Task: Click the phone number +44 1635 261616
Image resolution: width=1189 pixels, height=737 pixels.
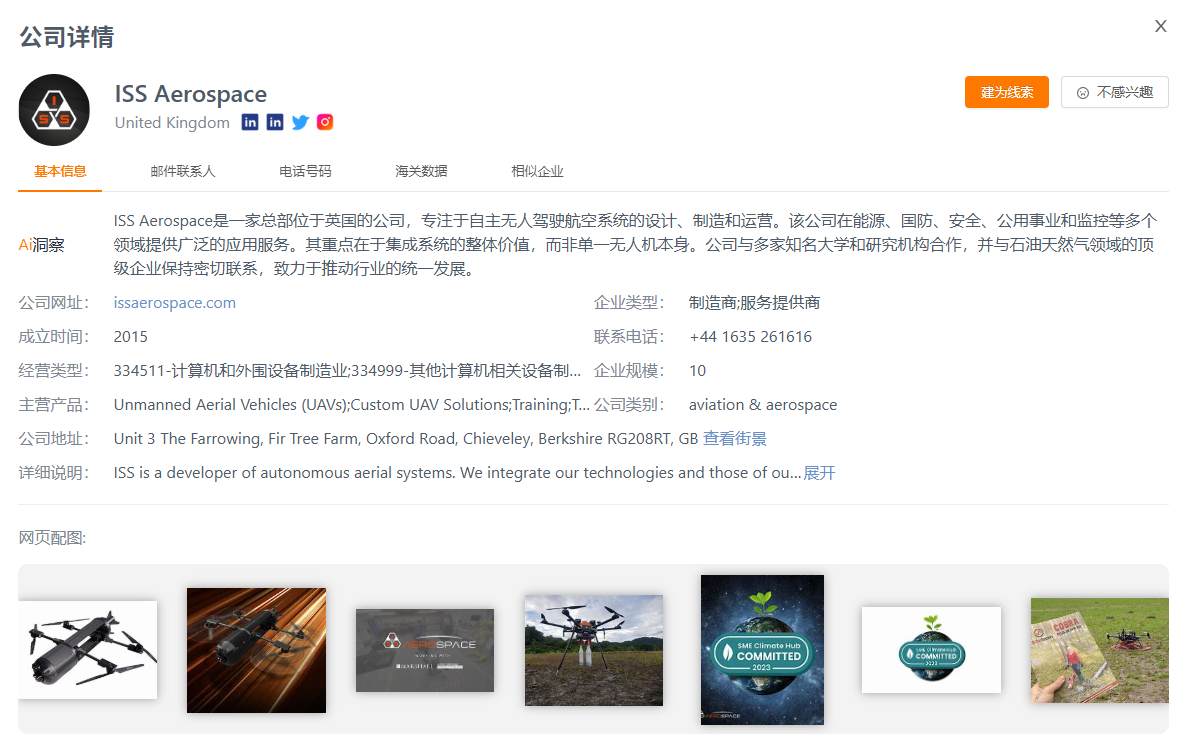Action: (750, 337)
